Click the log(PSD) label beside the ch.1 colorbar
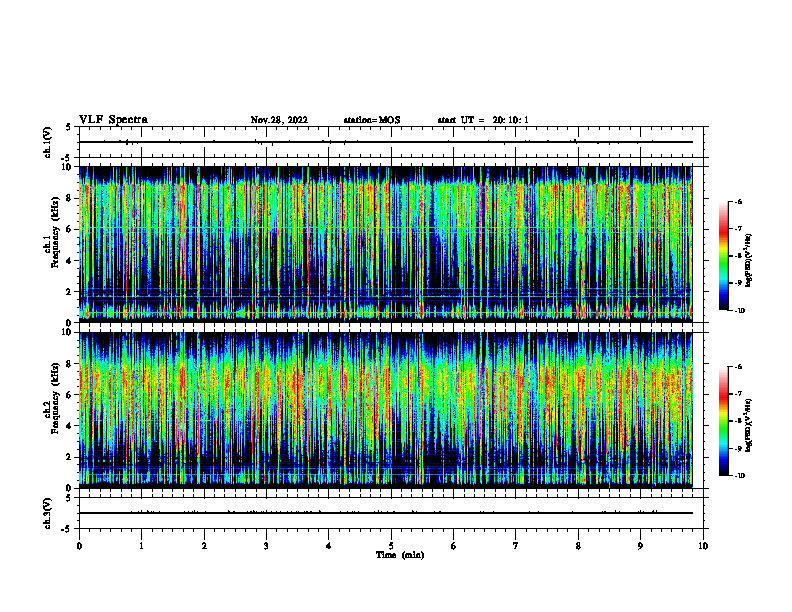 pos(749,260)
